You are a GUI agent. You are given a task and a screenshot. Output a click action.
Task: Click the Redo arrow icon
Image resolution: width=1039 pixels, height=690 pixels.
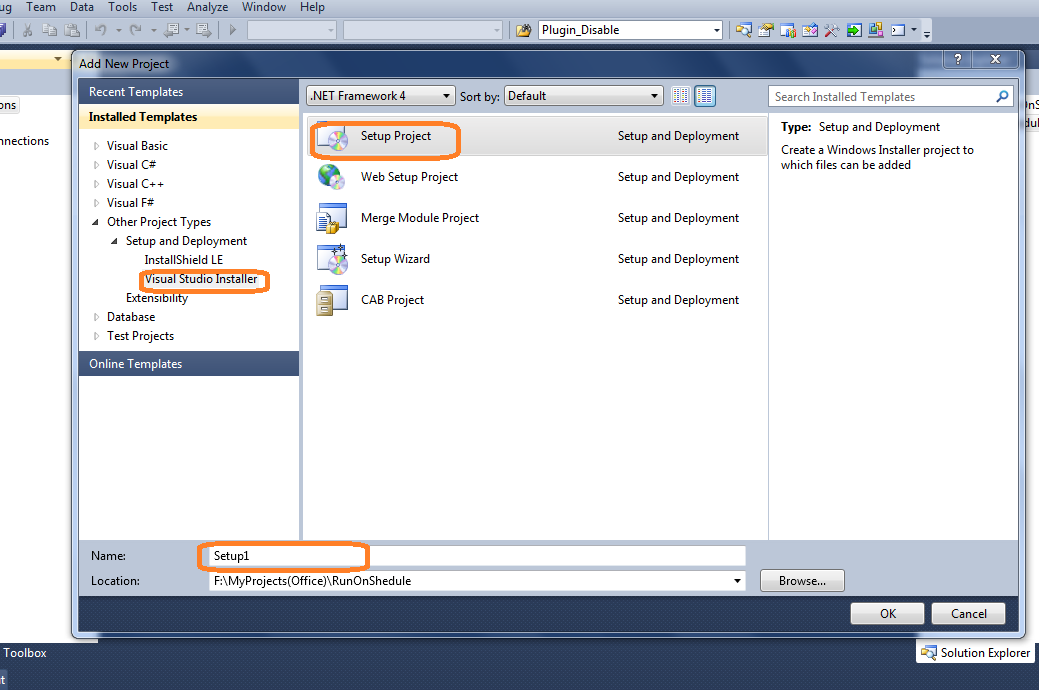(x=136, y=30)
